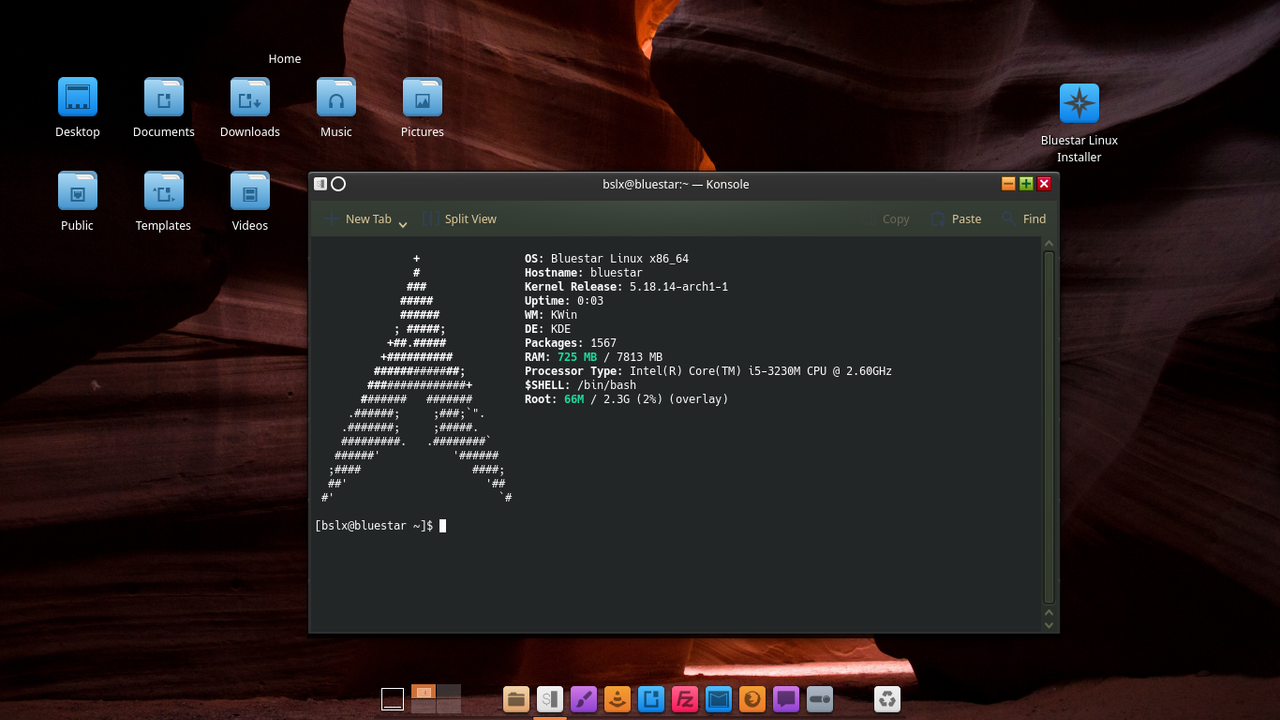Click Split View in Konsole toolbar
Image resolution: width=1280 pixels, height=720 pixels.
coord(459,219)
